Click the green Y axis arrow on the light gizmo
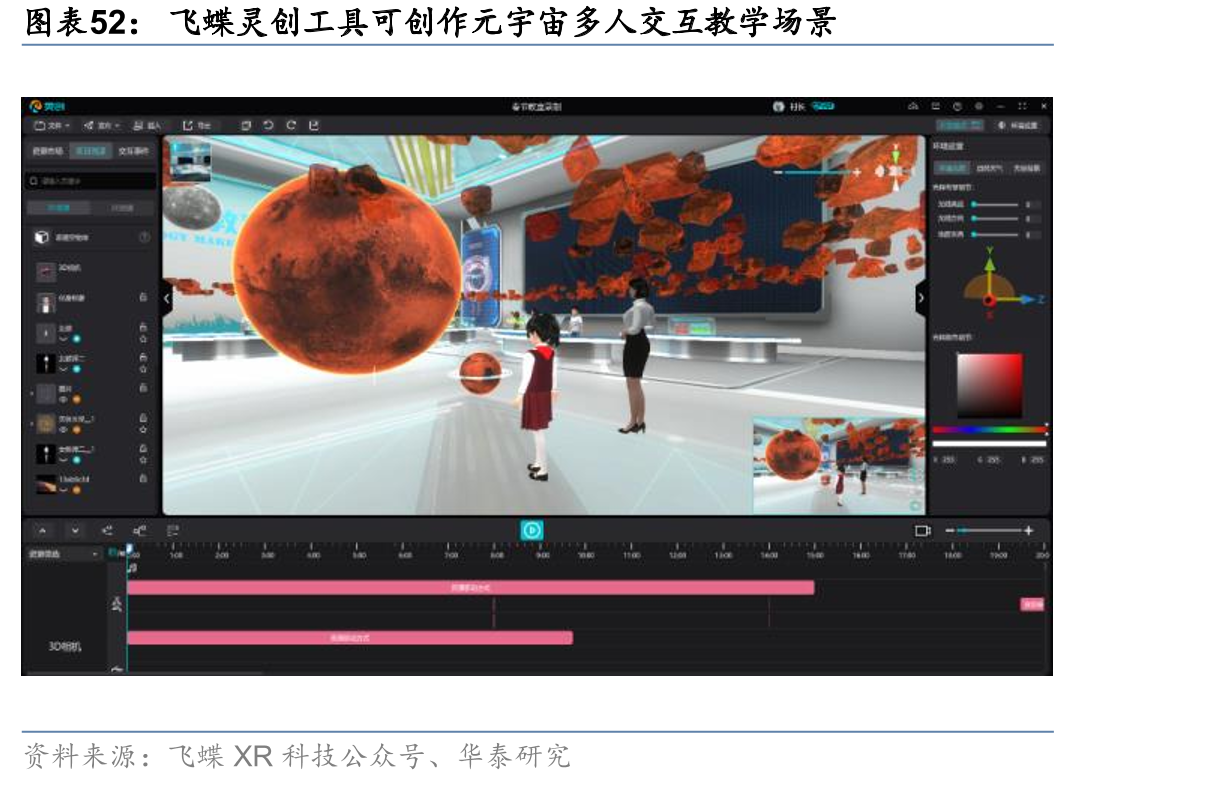The height and width of the screenshot is (786, 1206). pos(989,263)
